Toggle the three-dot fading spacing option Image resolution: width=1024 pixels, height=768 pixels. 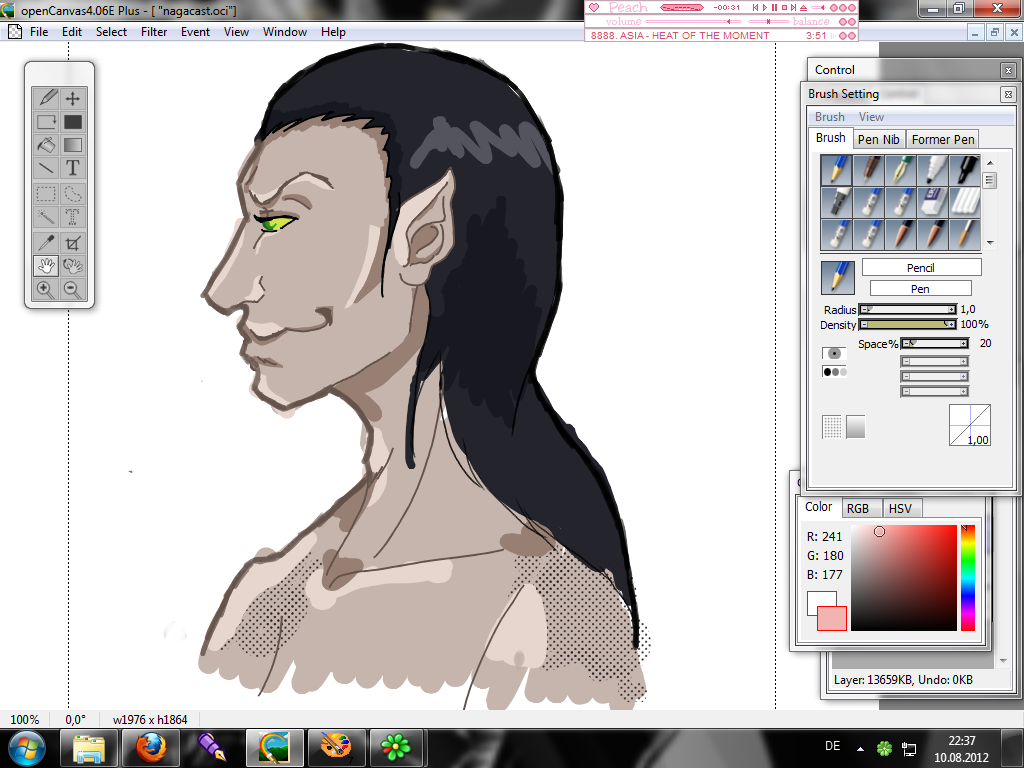834,372
